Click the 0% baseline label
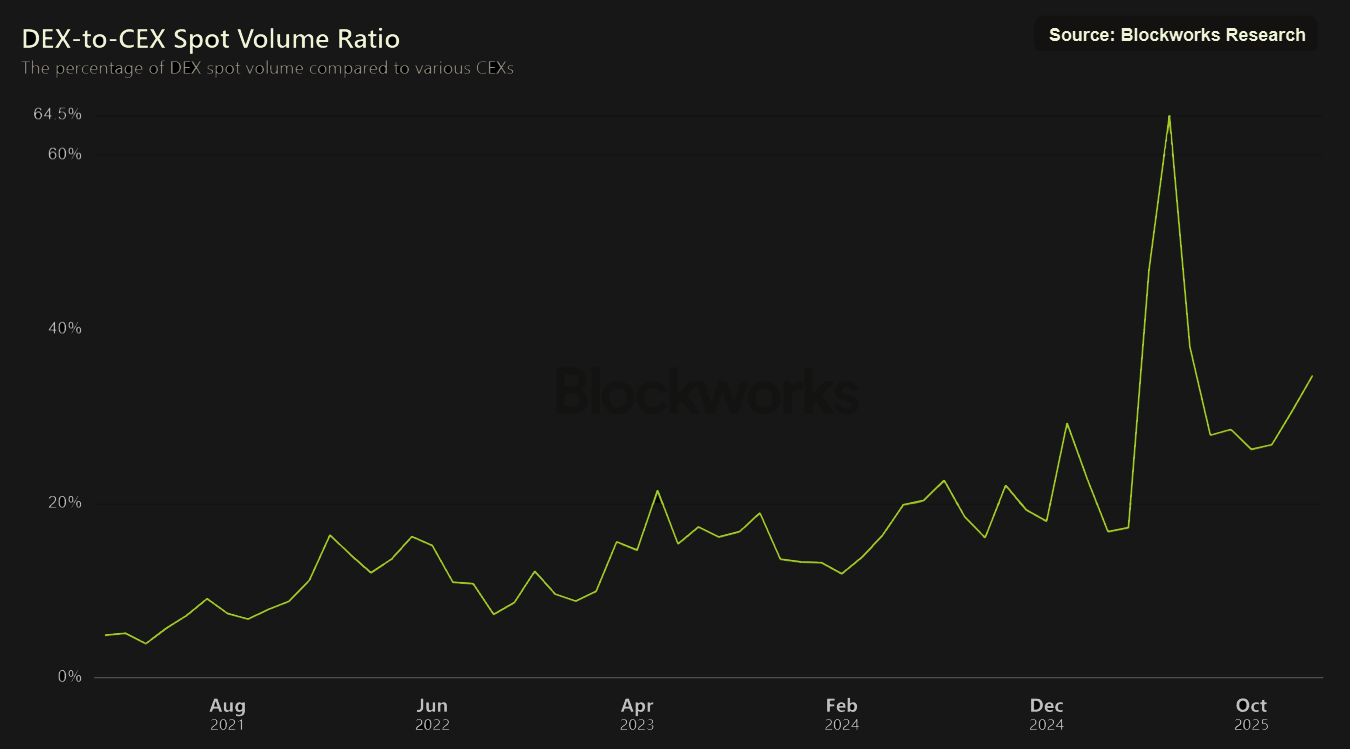This screenshot has height=749, width=1350. coord(72,676)
